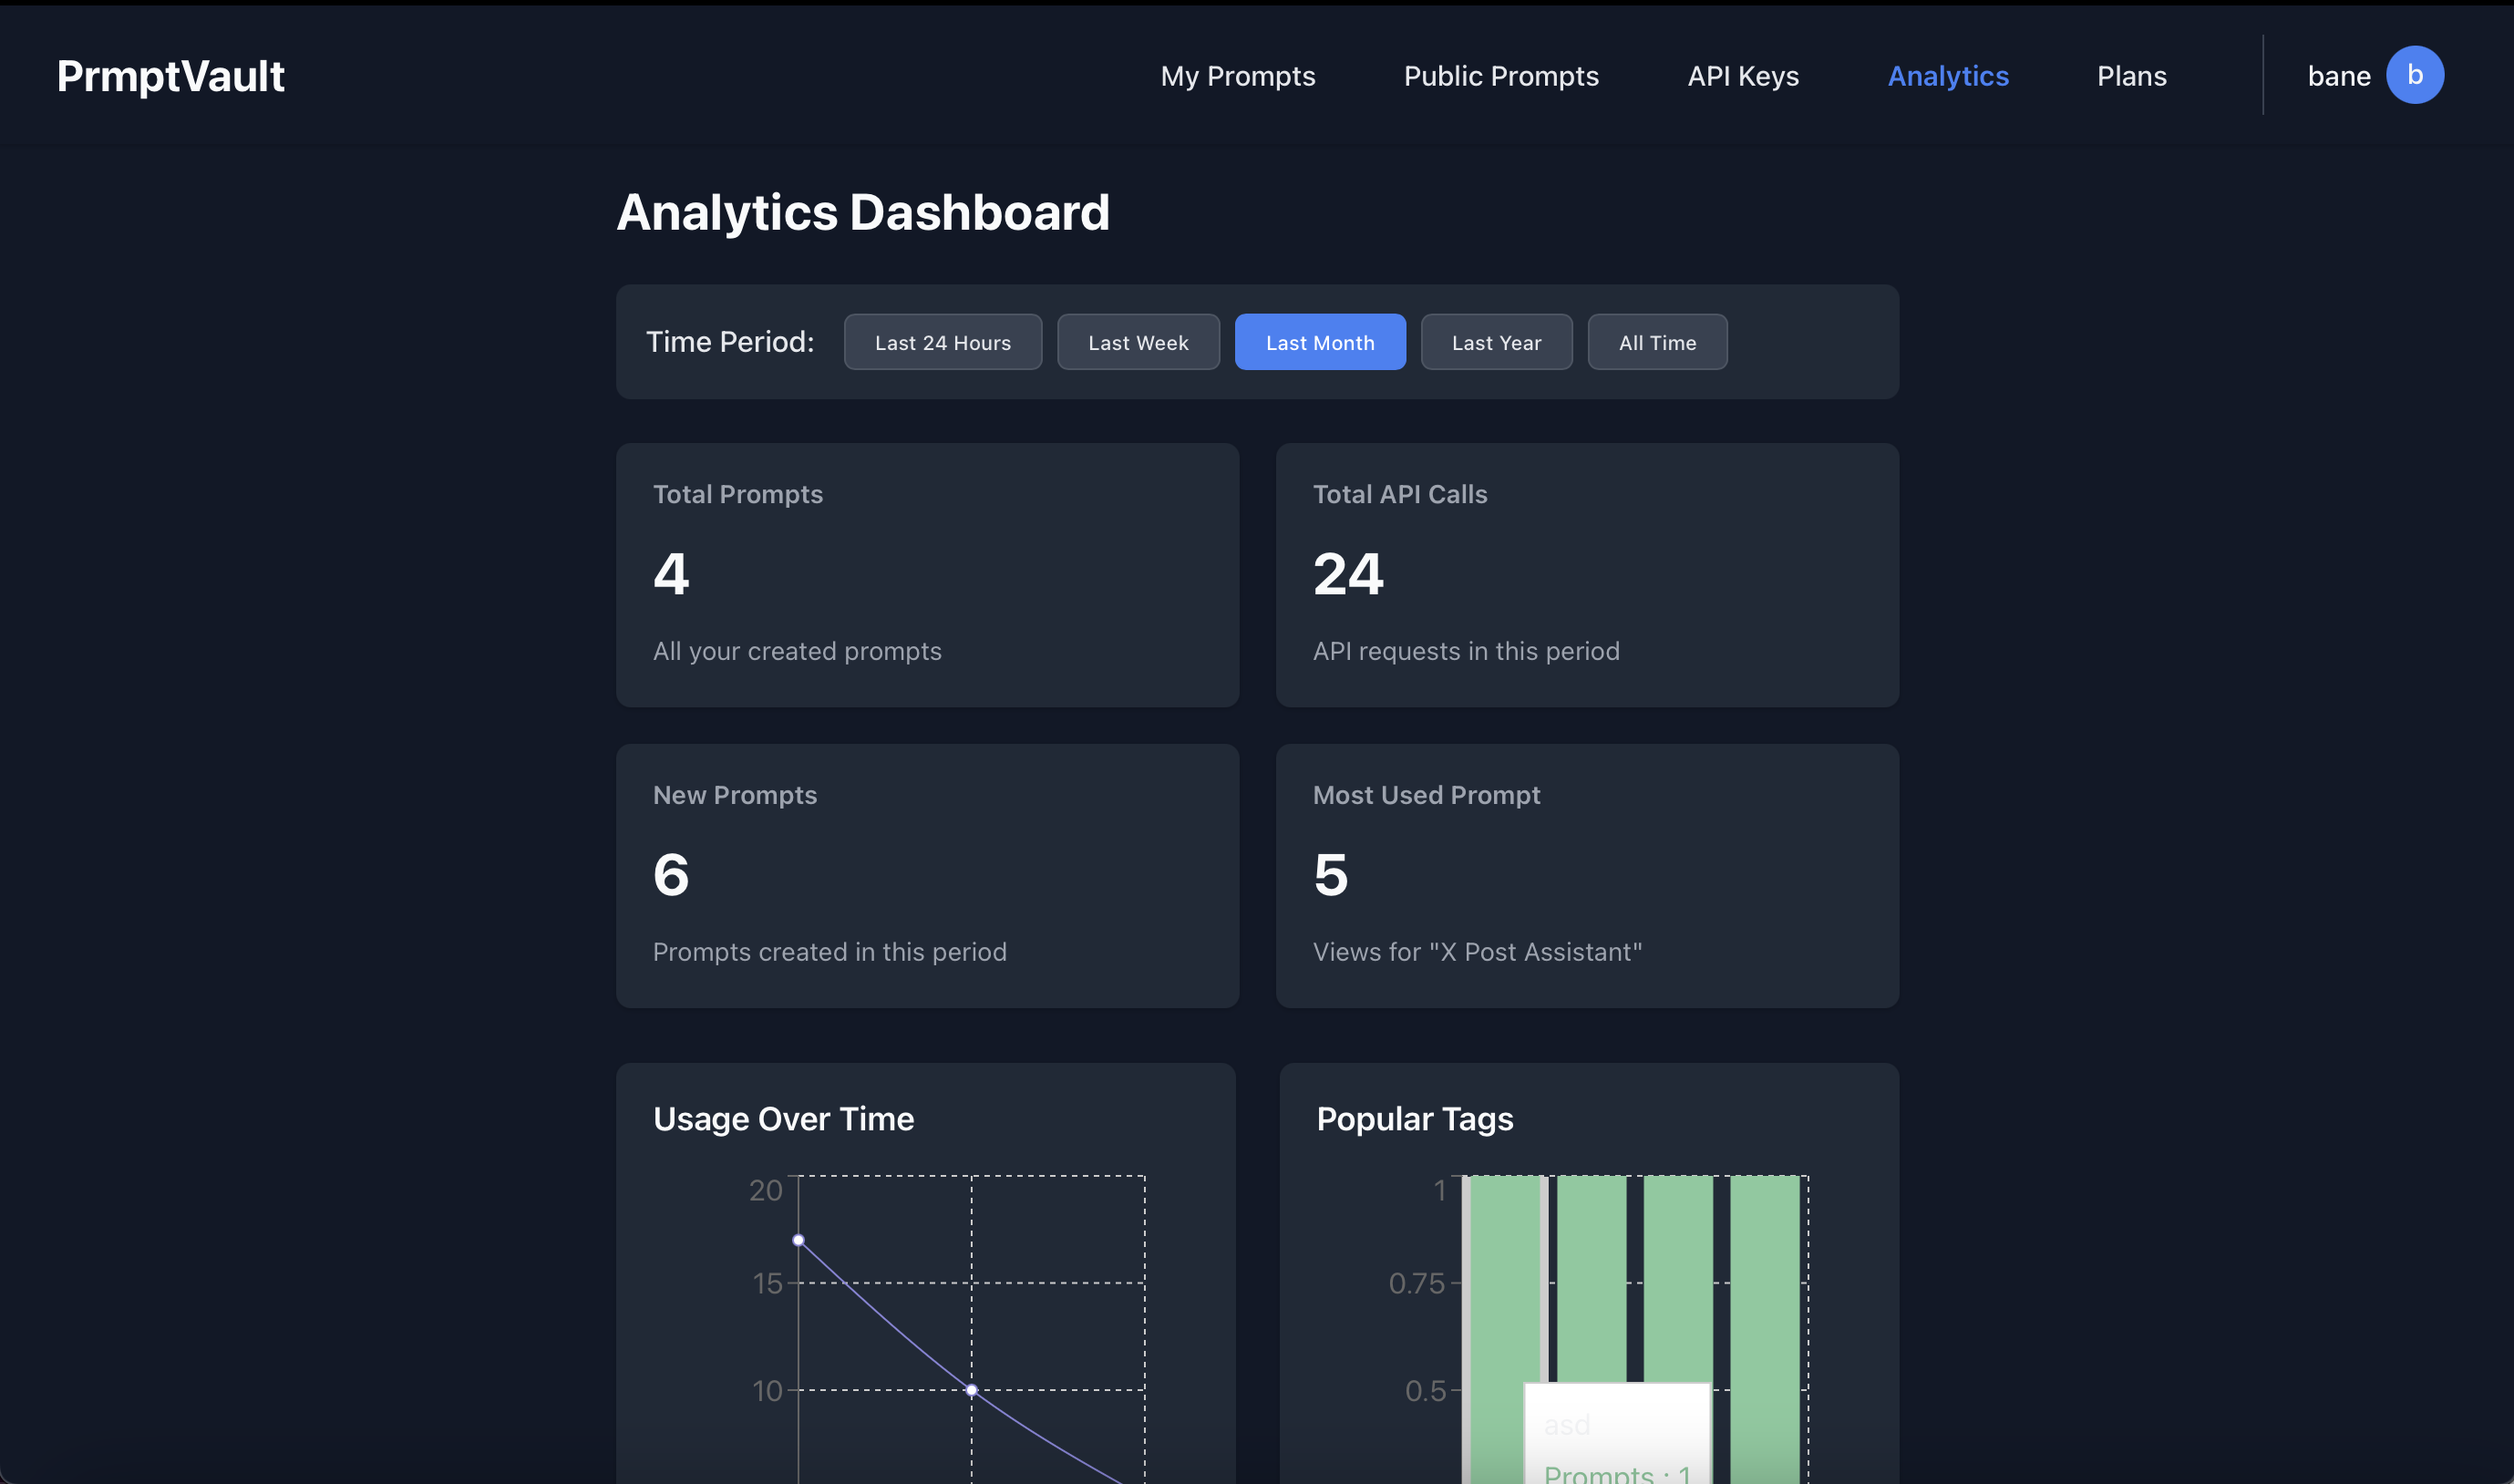
Task: Click the Most Used Prompt card
Action: pos(1586,875)
